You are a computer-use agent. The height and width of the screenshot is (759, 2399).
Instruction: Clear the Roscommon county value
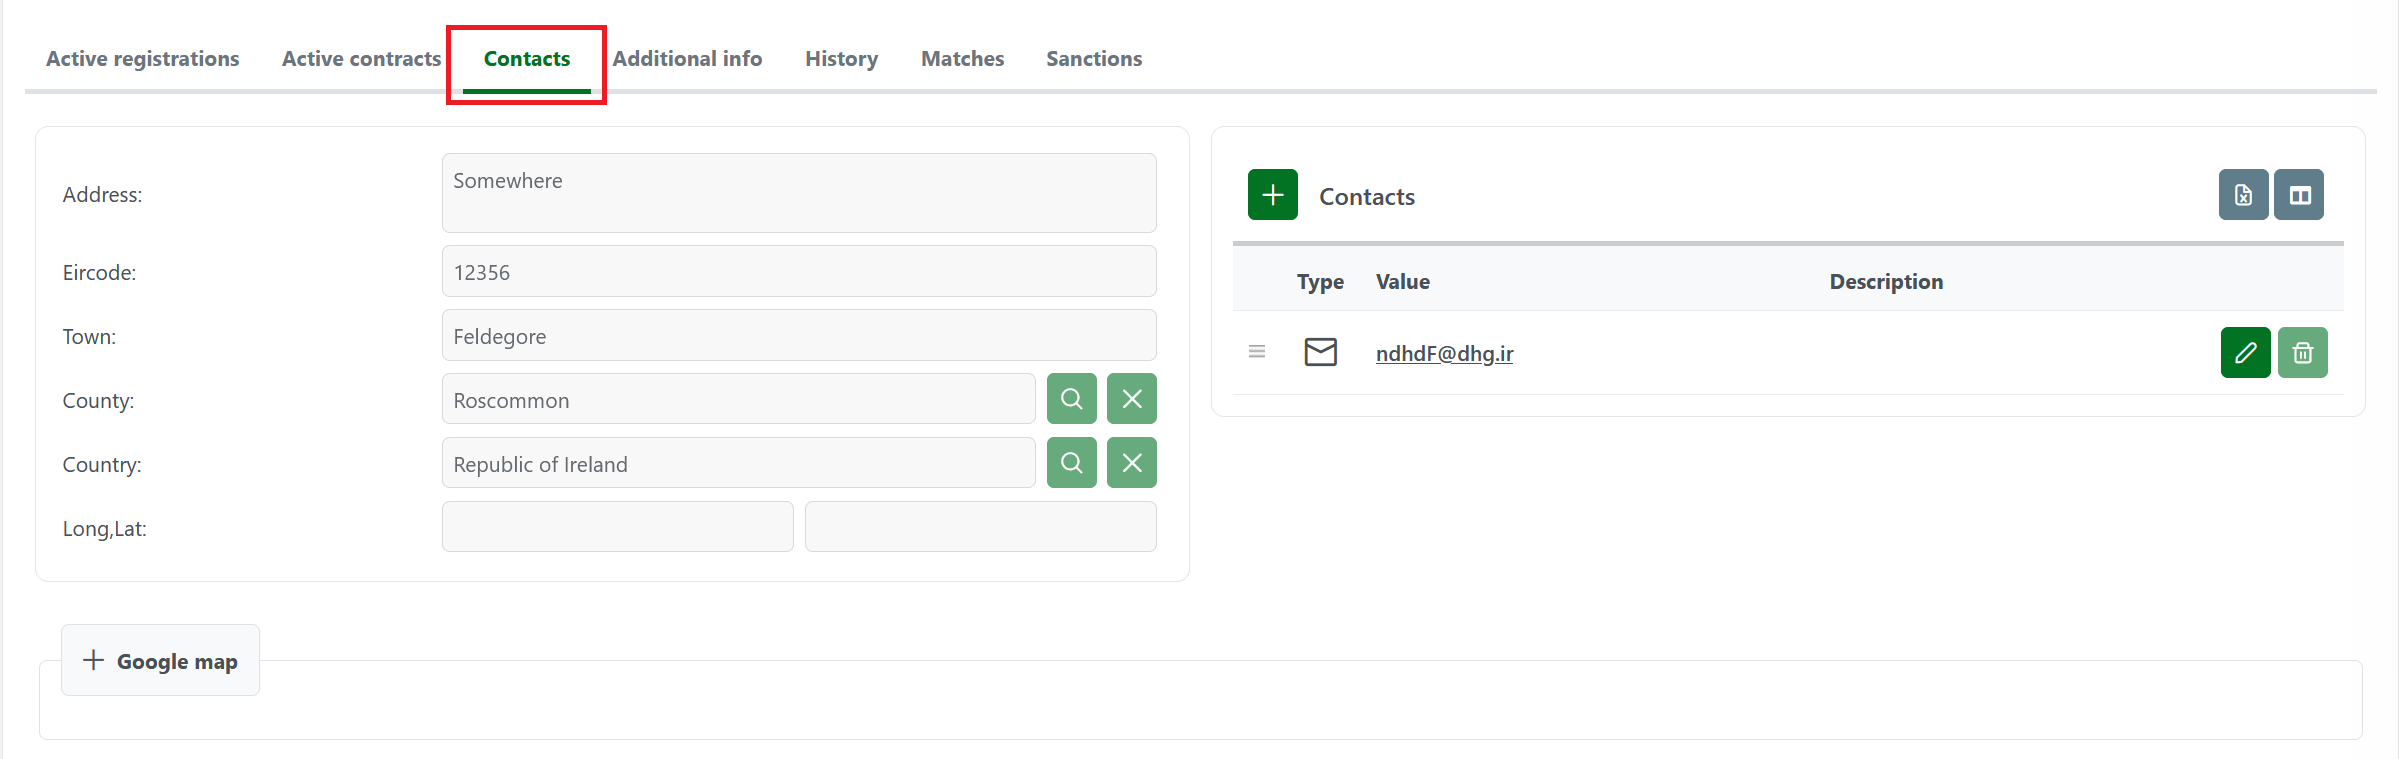click(x=1131, y=399)
